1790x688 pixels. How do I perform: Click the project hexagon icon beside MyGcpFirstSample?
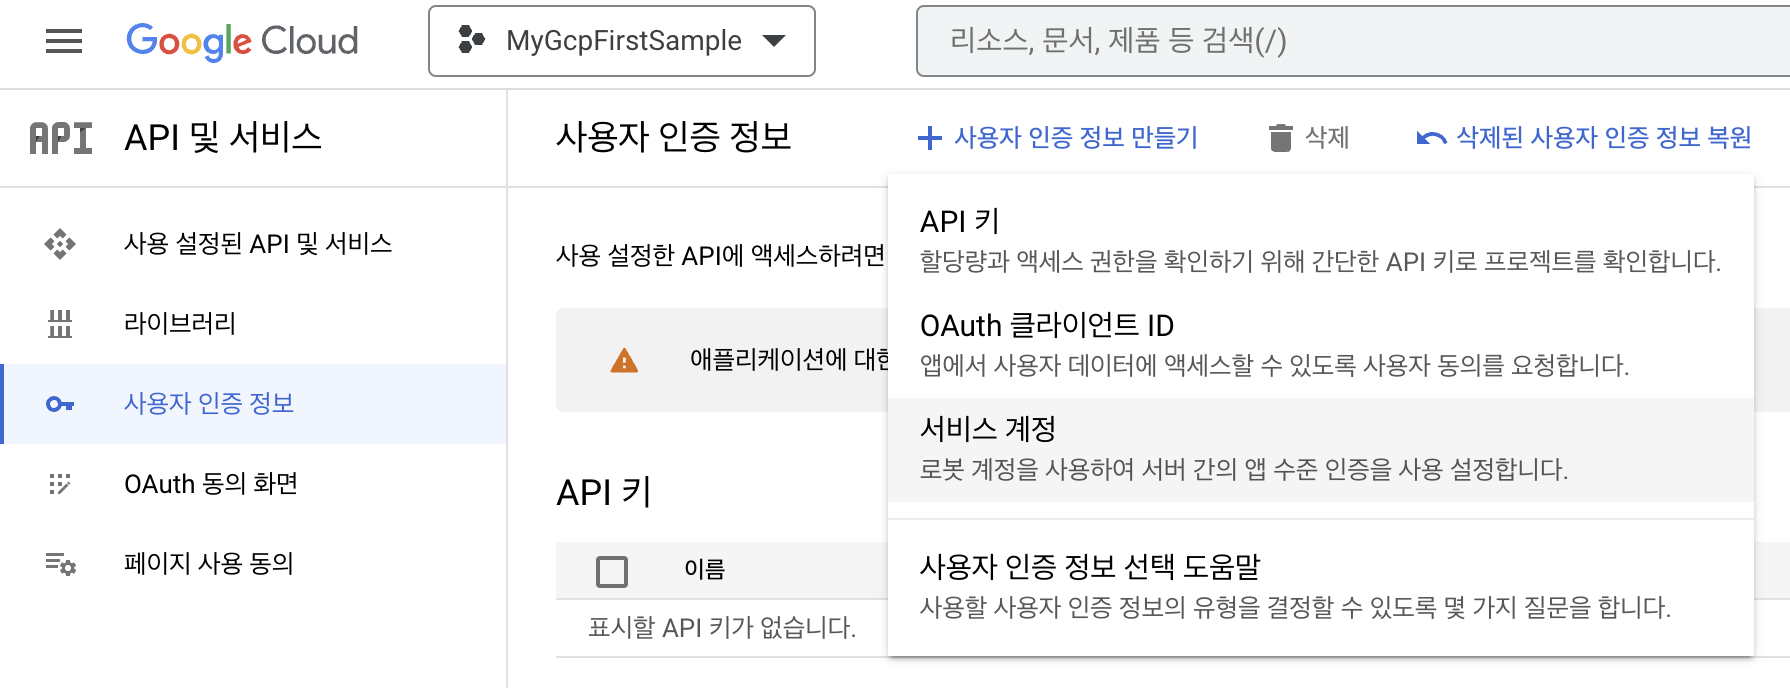471,40
